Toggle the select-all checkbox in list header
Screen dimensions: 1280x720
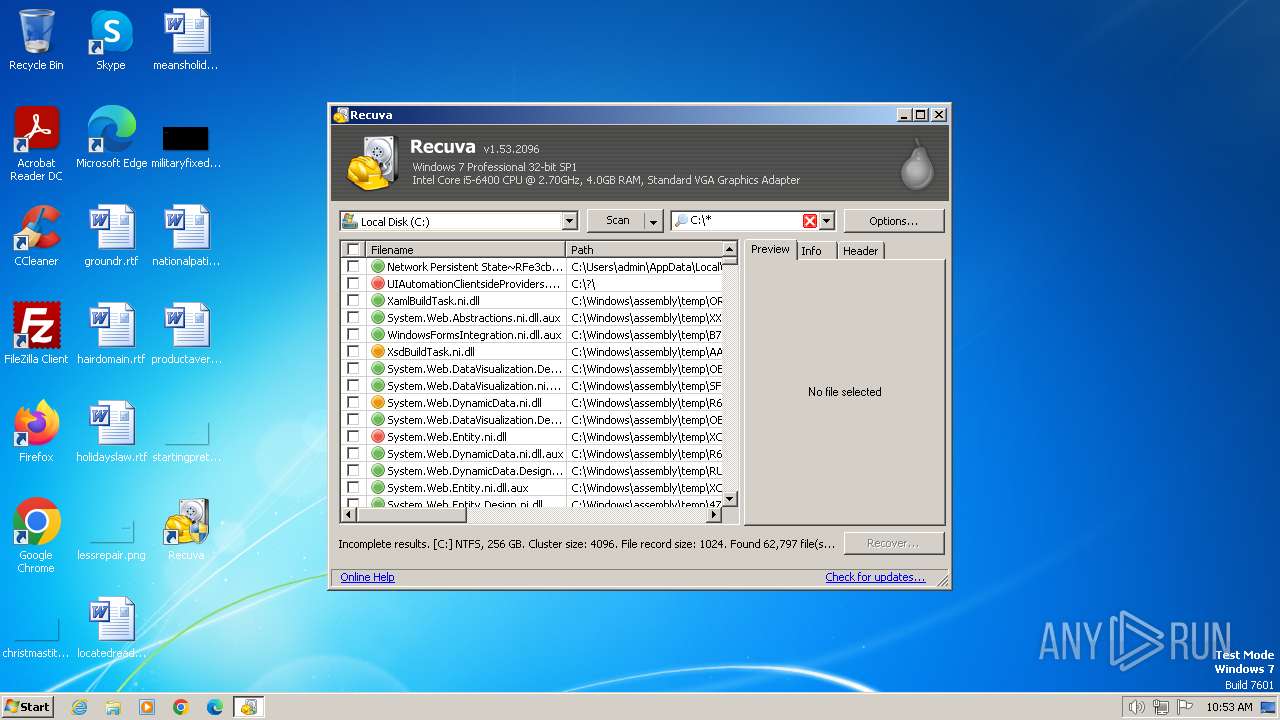pyautogui.click(x=353, y=250)
